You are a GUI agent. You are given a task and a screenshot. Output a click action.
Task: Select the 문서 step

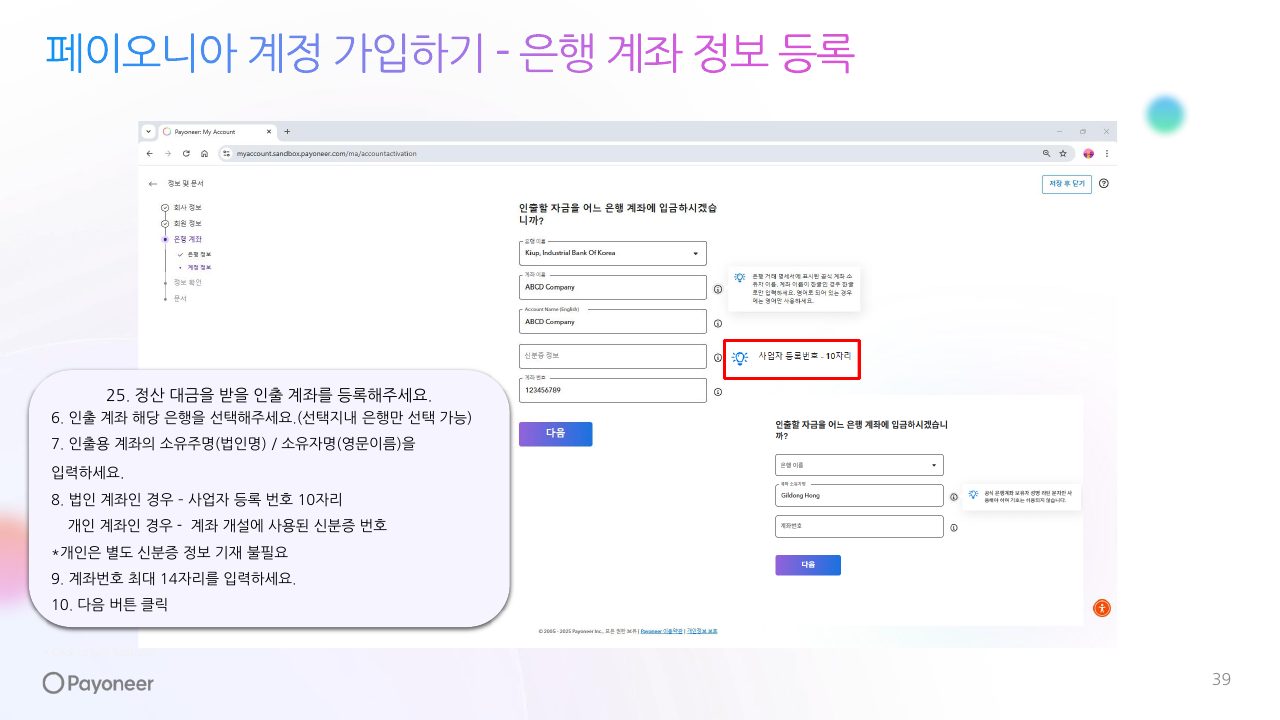coord(180,298)
